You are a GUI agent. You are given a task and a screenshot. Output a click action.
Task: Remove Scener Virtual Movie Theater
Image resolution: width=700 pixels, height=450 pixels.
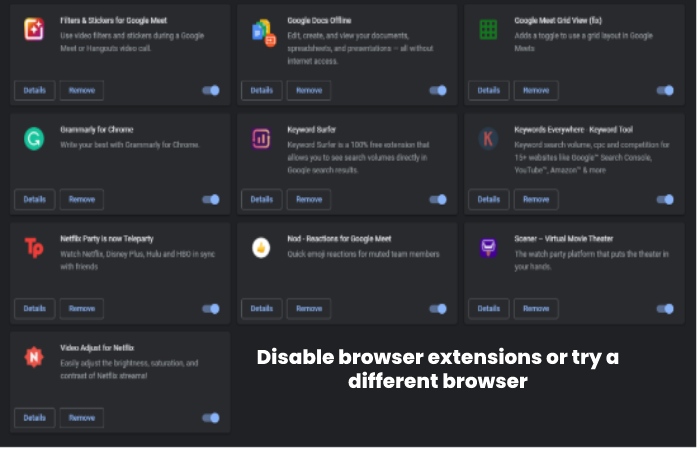pos(536,309)
